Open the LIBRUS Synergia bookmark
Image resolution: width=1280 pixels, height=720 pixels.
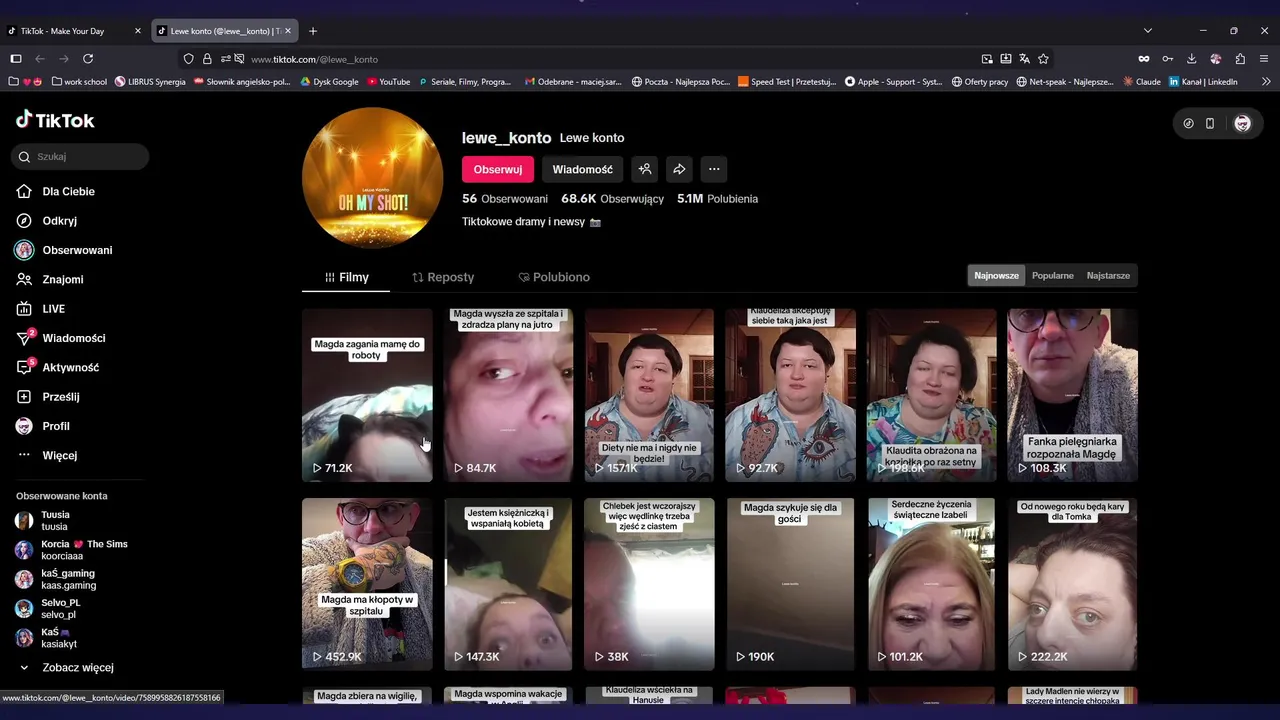point(150,82)
